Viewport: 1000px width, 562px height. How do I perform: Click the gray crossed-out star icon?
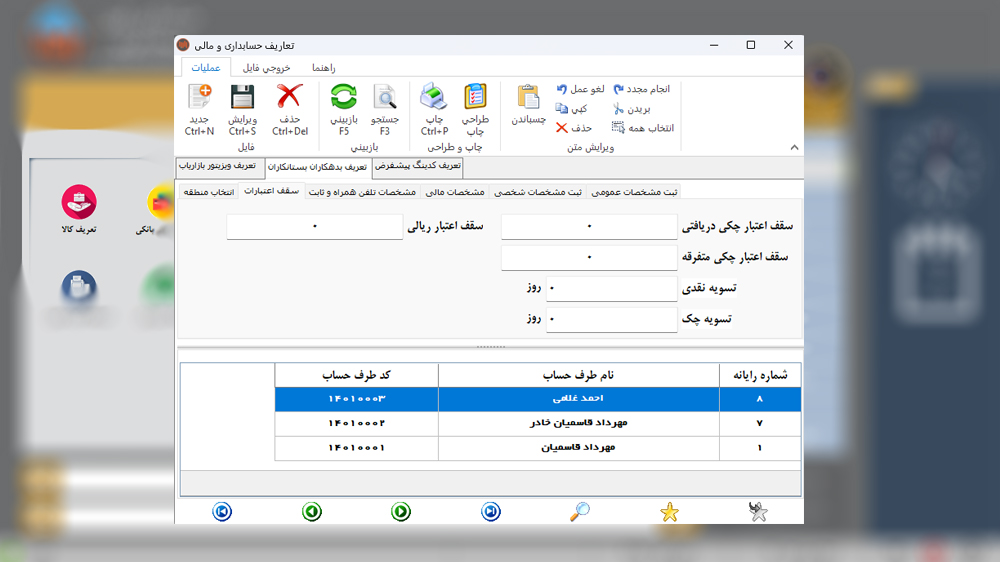tap(759, 512)
